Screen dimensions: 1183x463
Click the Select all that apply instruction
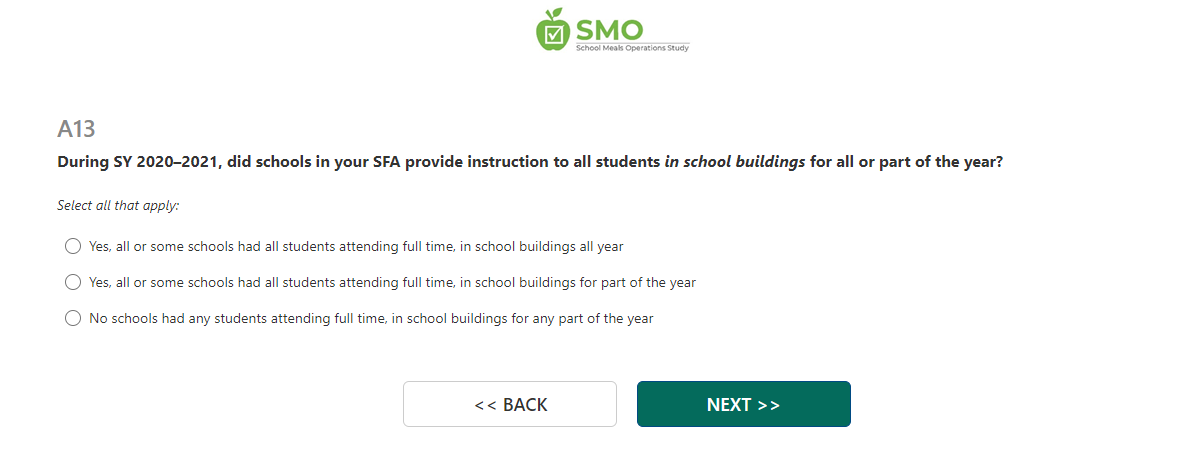point(118,205)
